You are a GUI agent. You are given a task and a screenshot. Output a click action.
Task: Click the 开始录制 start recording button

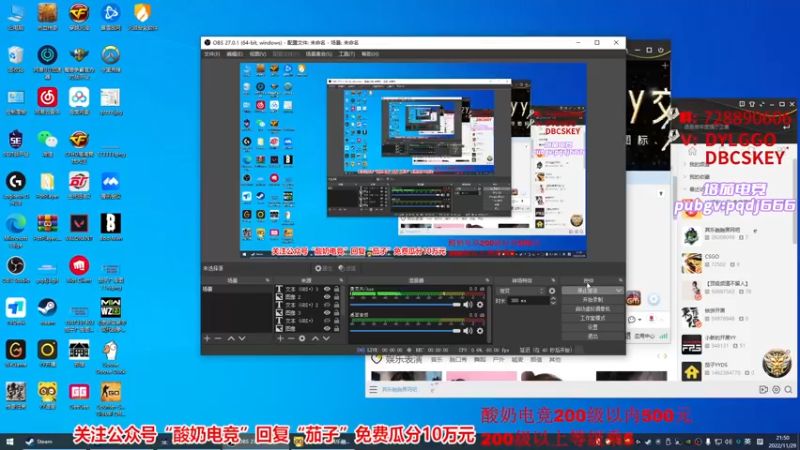[592, 299]
